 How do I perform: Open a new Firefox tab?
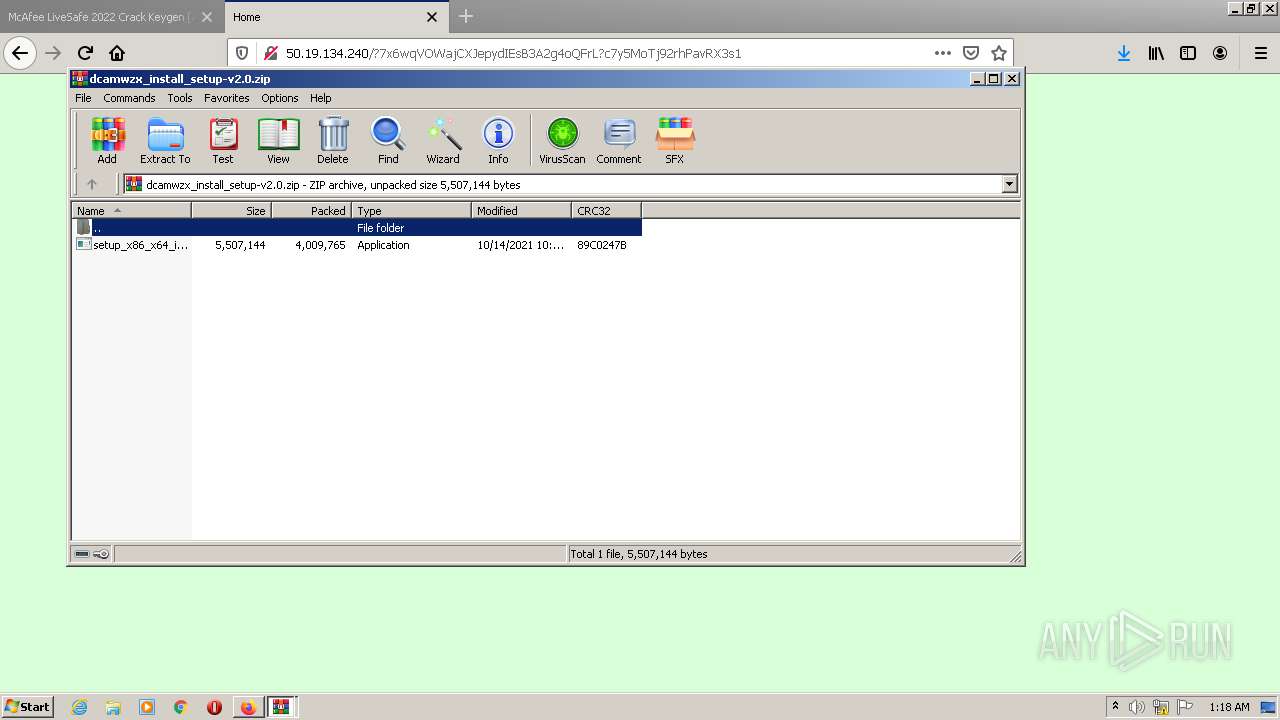(466, 16)
